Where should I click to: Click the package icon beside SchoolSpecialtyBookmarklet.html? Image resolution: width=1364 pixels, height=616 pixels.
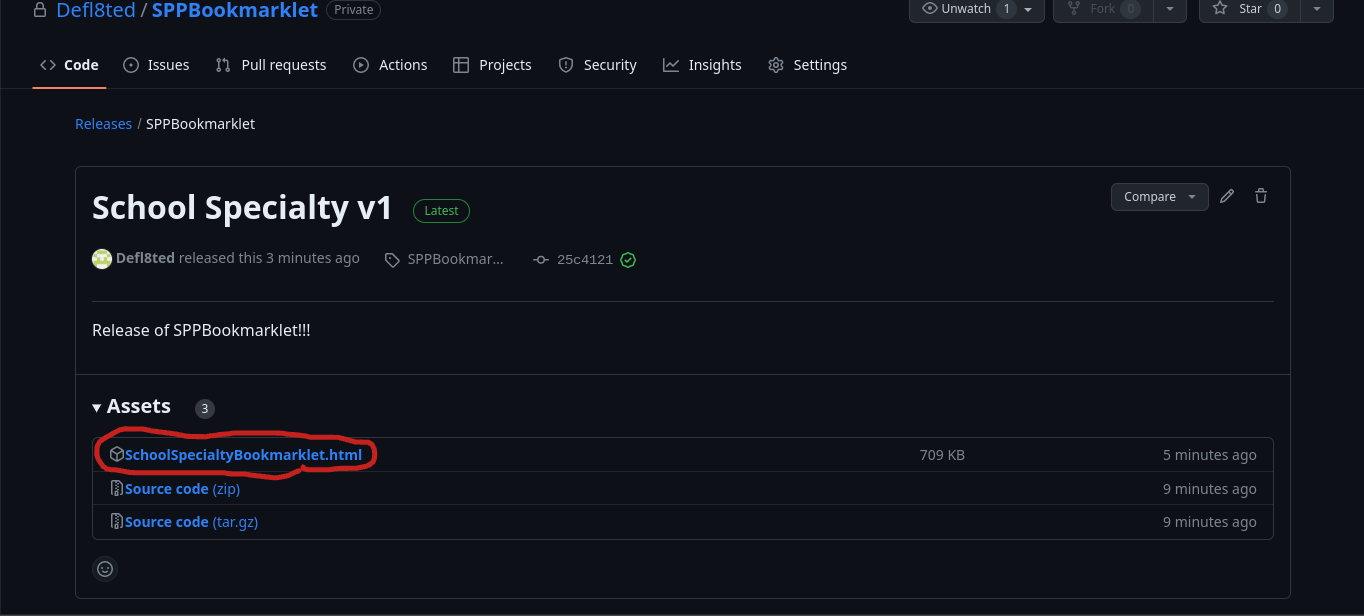[117, 454]
